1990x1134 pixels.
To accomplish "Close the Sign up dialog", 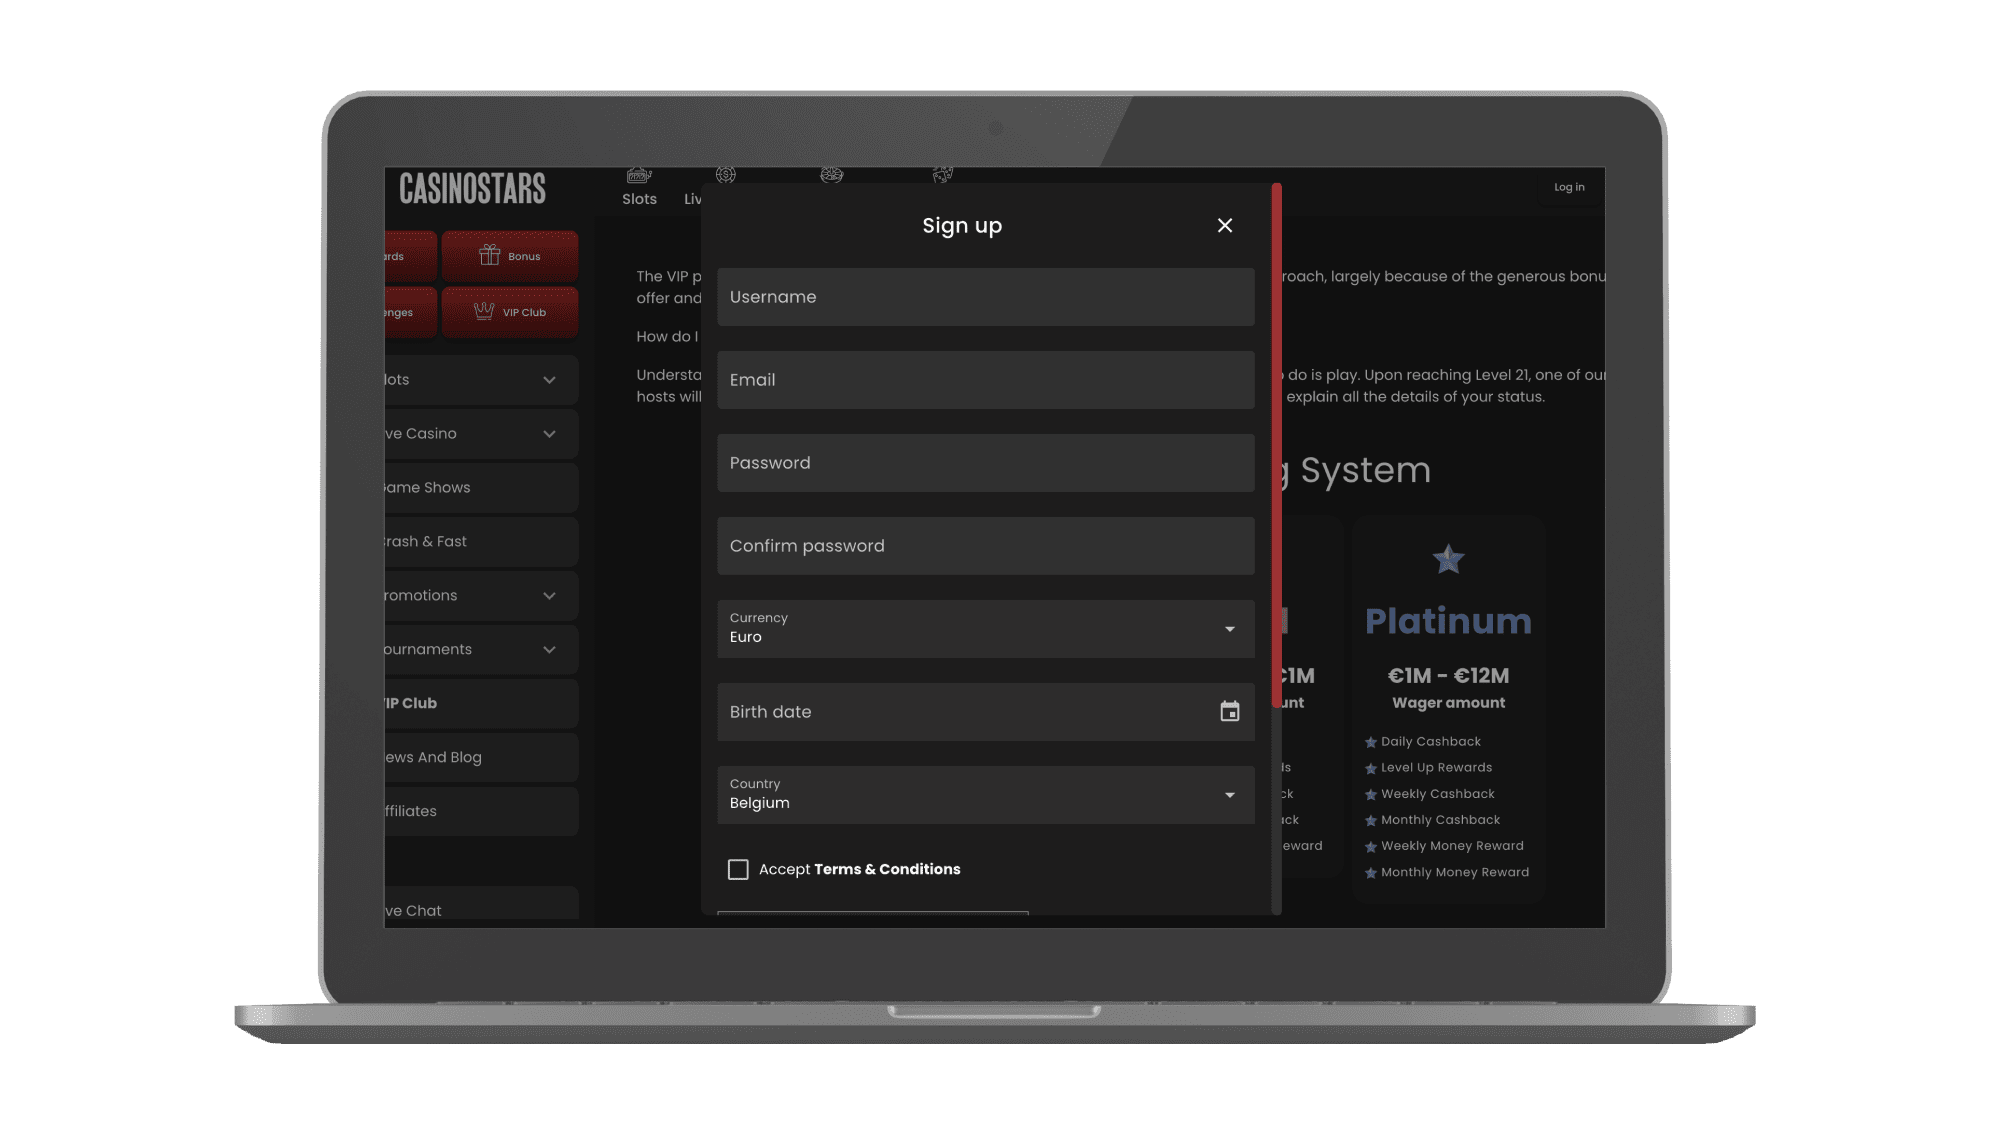I will 1224,226.
